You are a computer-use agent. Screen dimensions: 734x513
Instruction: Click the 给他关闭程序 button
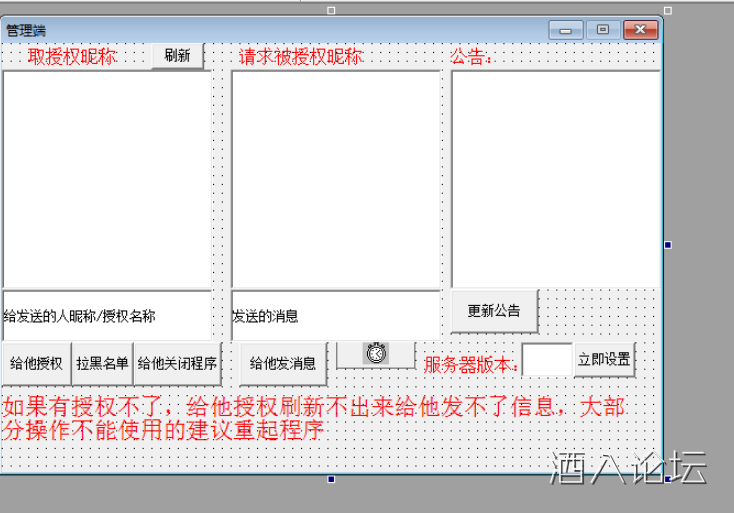(x=177, y=364)
